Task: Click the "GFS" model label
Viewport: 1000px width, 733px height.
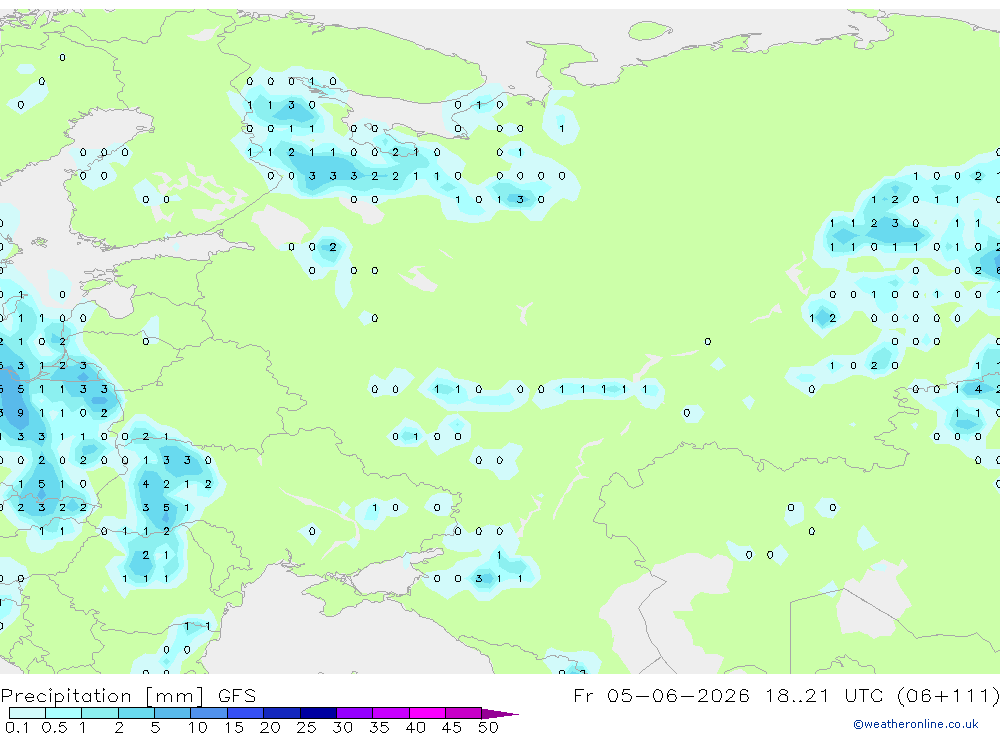Action: click(x=237, y=695)
